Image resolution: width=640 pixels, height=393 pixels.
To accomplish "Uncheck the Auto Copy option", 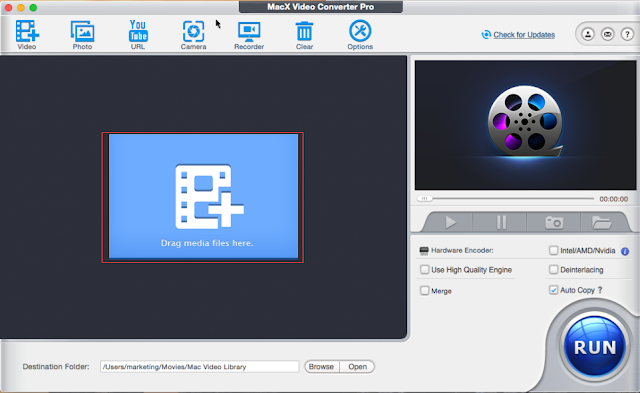I will [553, 290].
